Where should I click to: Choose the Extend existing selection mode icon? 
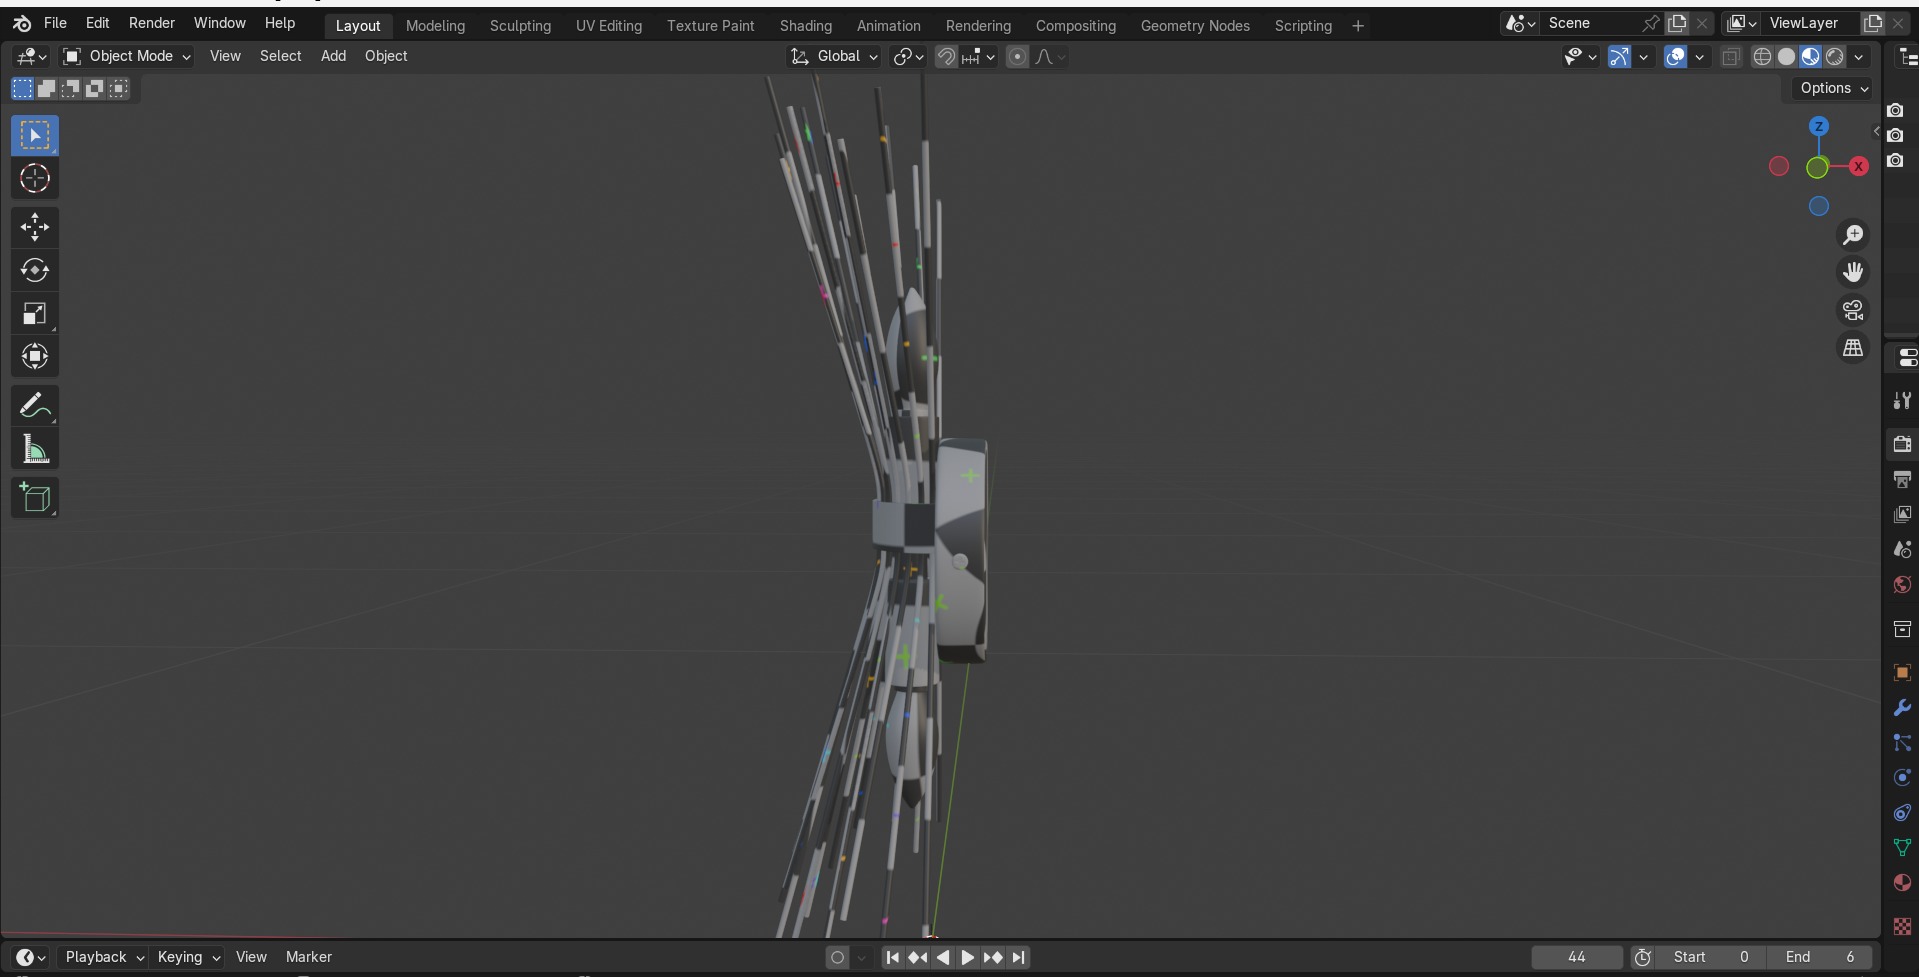[46, 89]
